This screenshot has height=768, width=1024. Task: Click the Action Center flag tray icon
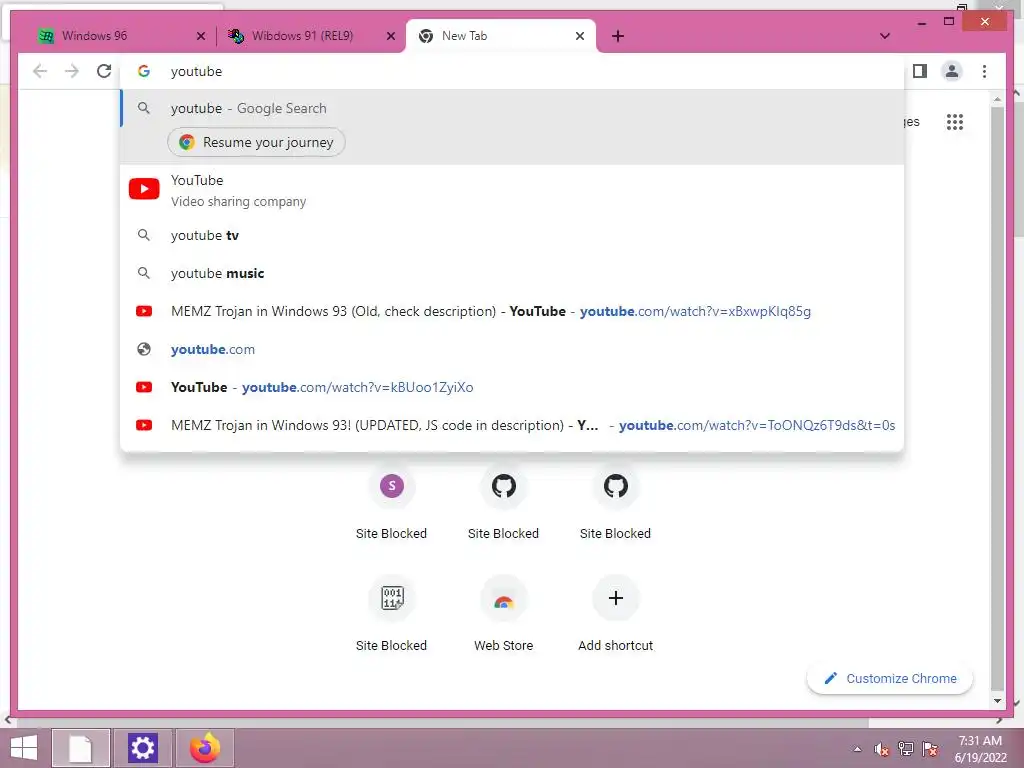pyautogui.click(x=930, y=749)
